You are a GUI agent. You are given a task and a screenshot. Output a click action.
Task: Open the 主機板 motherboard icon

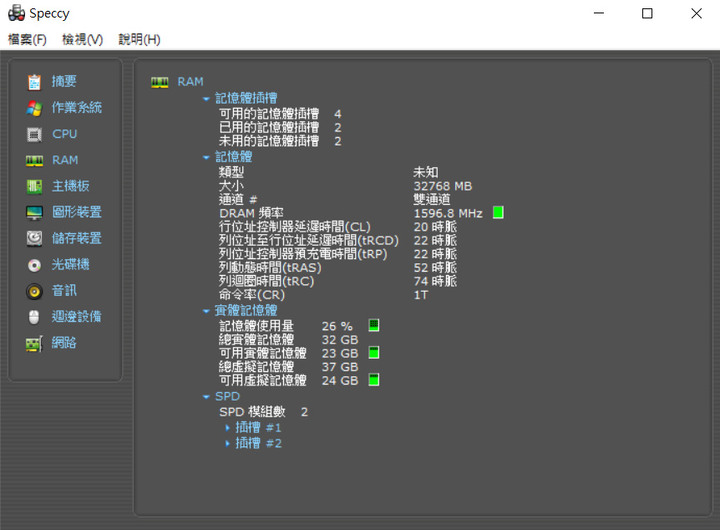pyautogui.click(x=34, y=186)
